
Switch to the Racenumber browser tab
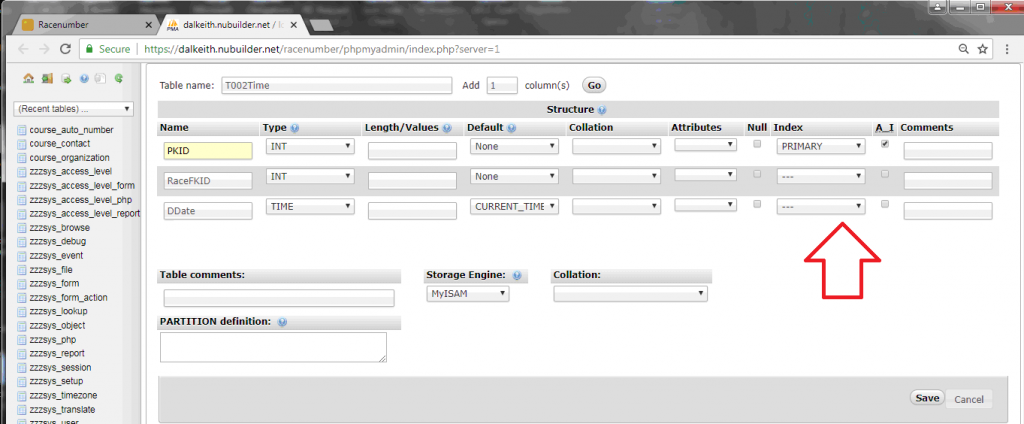(x=86, y=25)
